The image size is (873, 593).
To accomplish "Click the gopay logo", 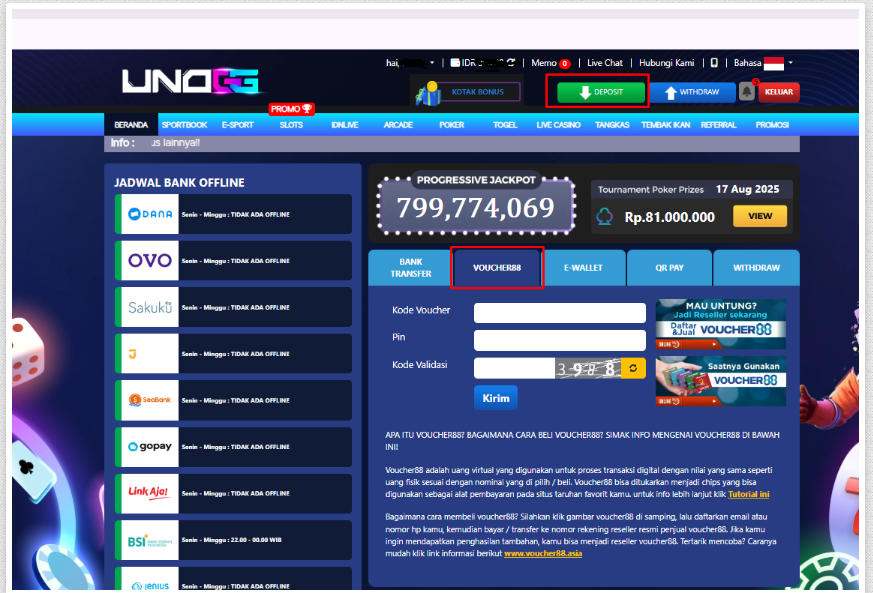I will [150, 447].
